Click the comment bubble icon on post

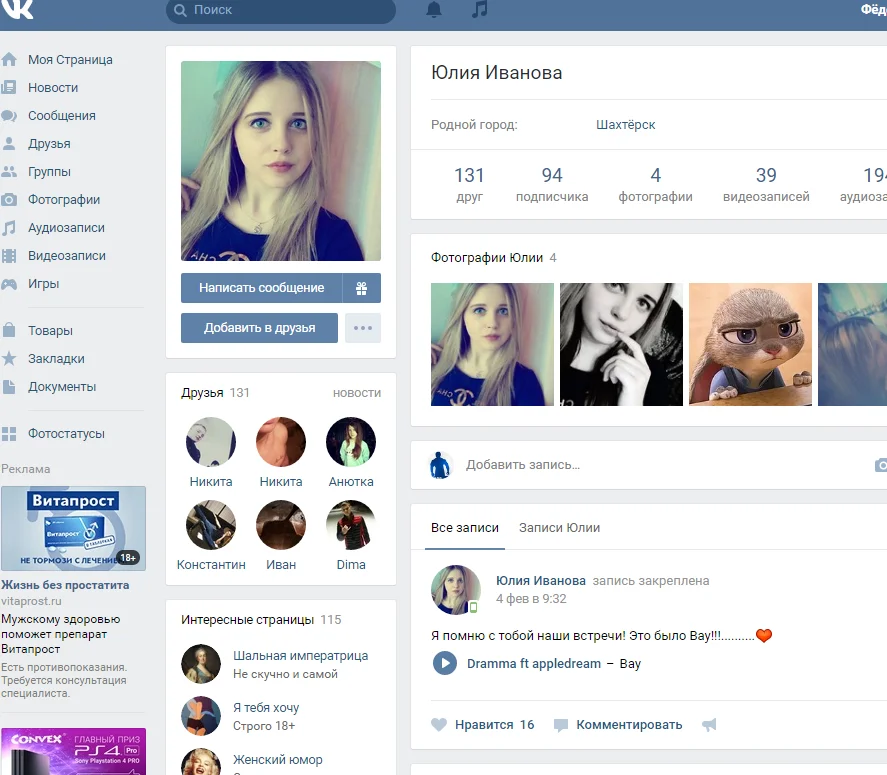561,725
